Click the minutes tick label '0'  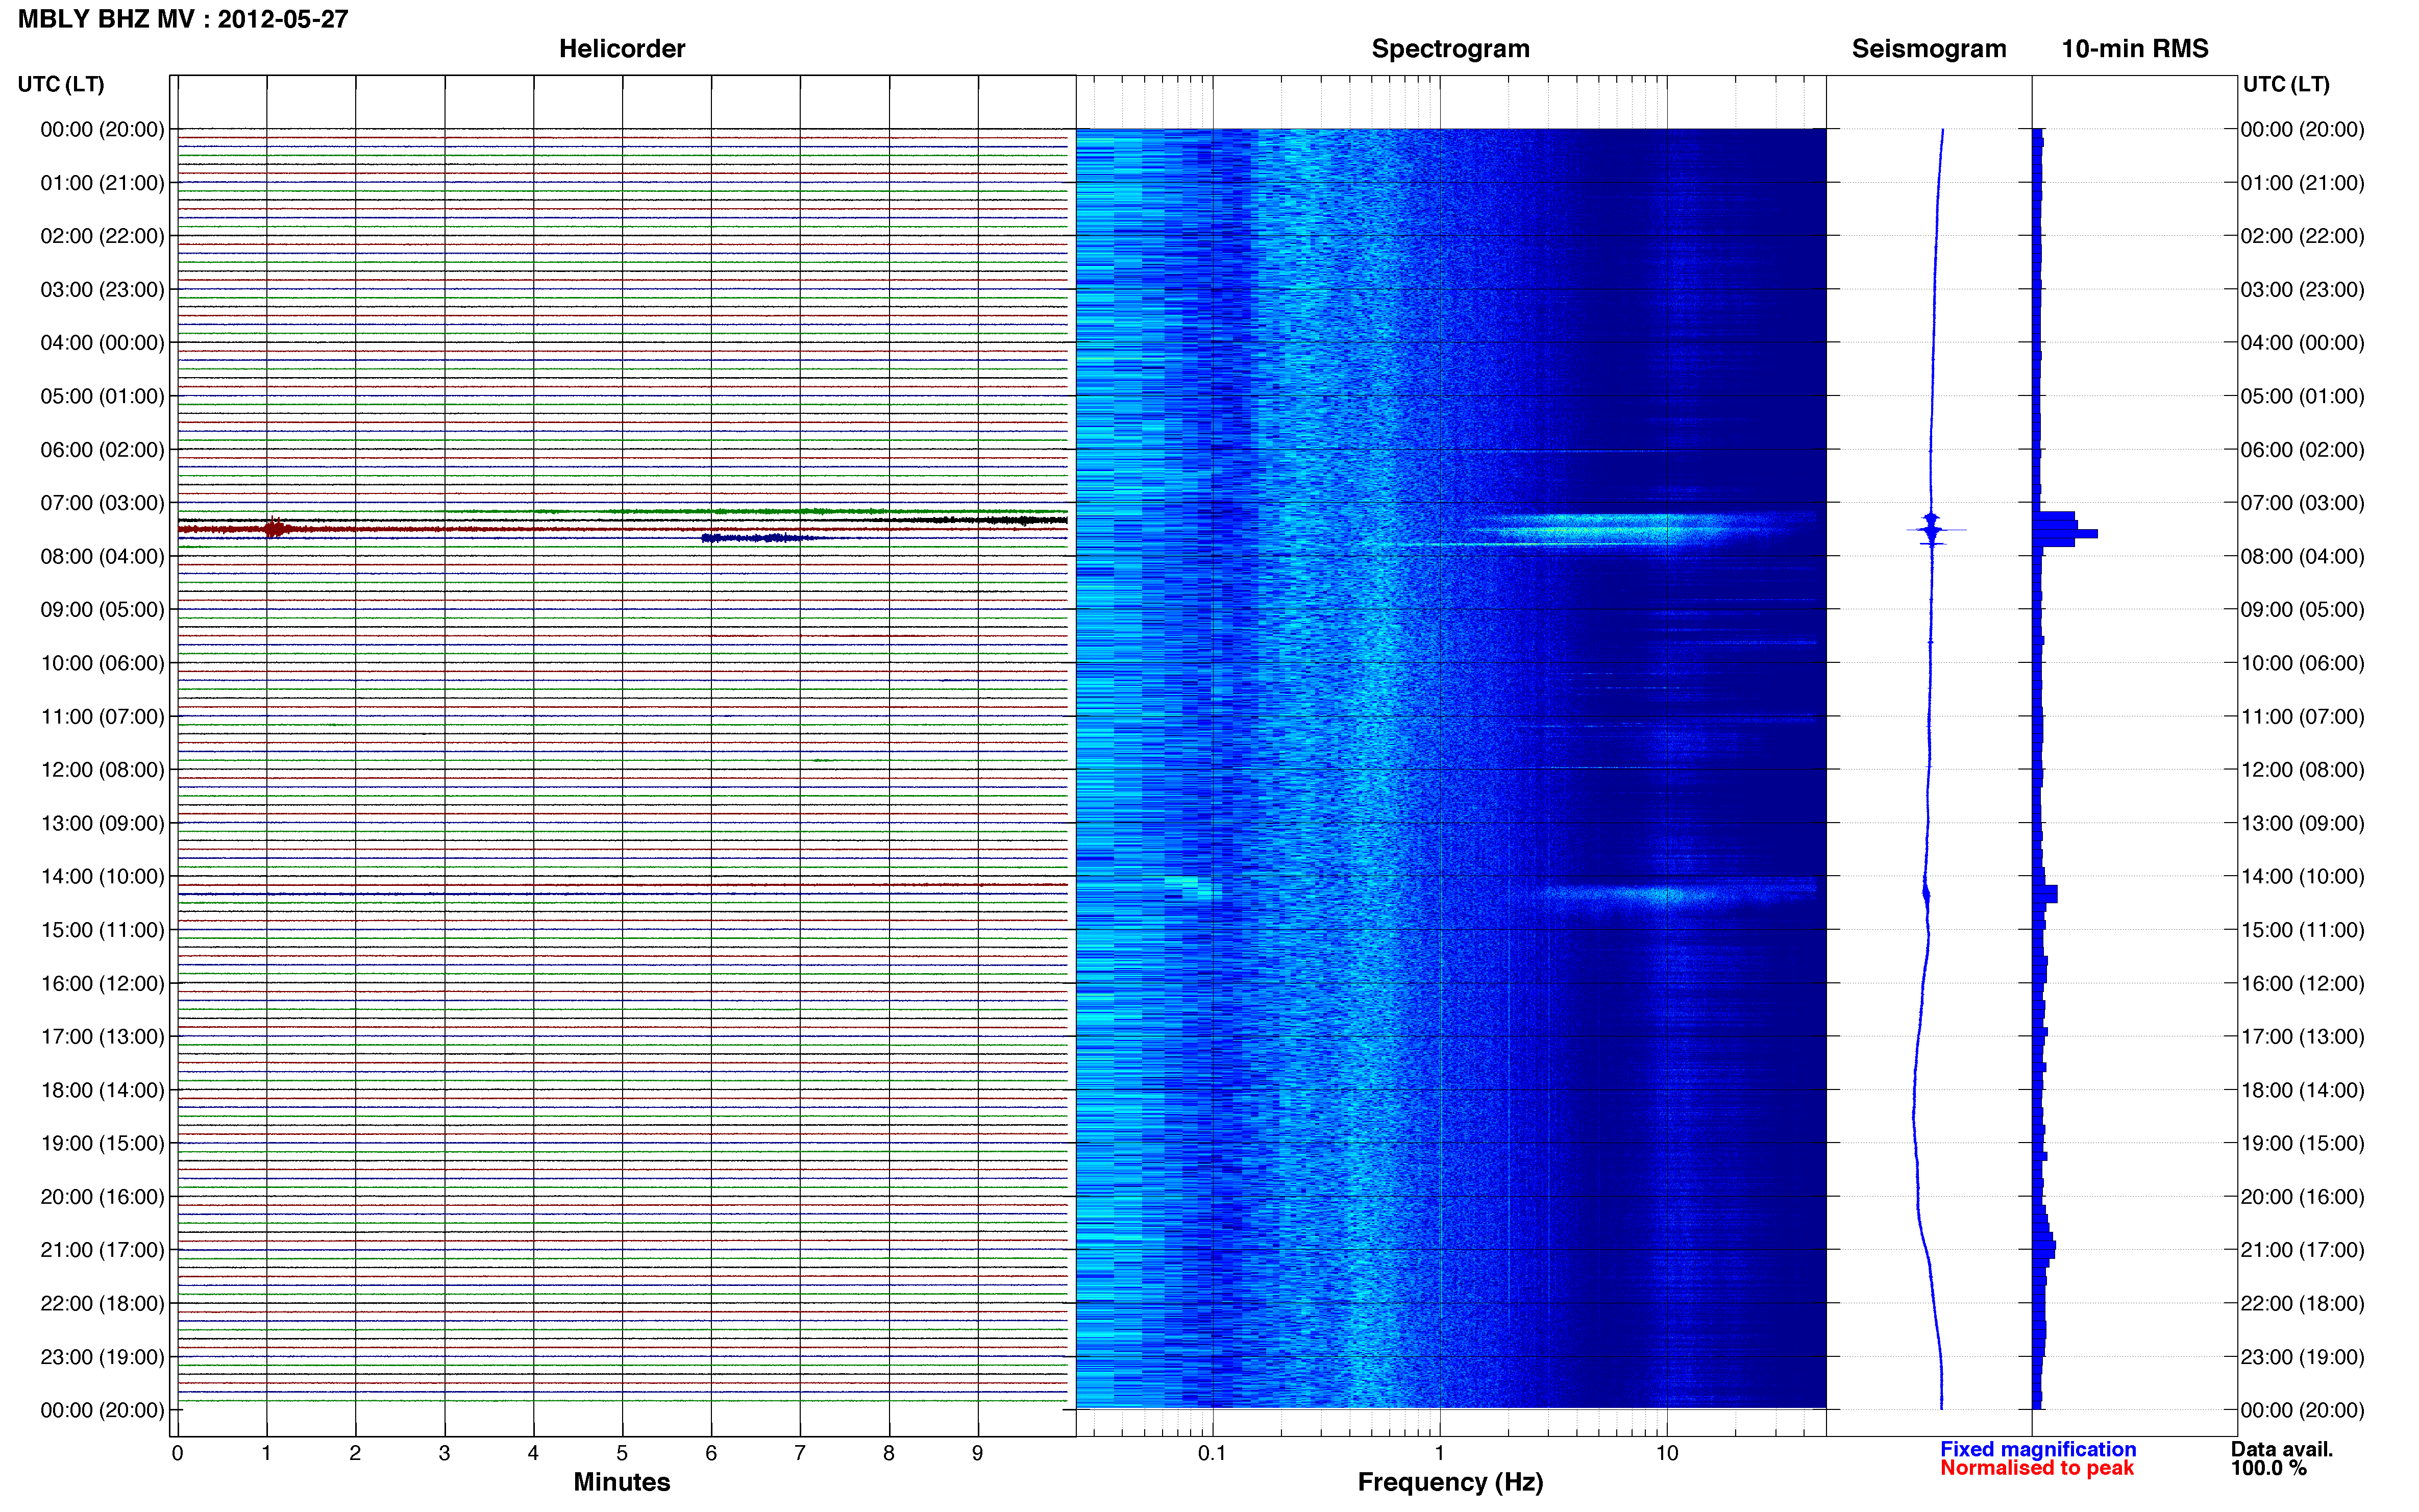coord(178,1453)
